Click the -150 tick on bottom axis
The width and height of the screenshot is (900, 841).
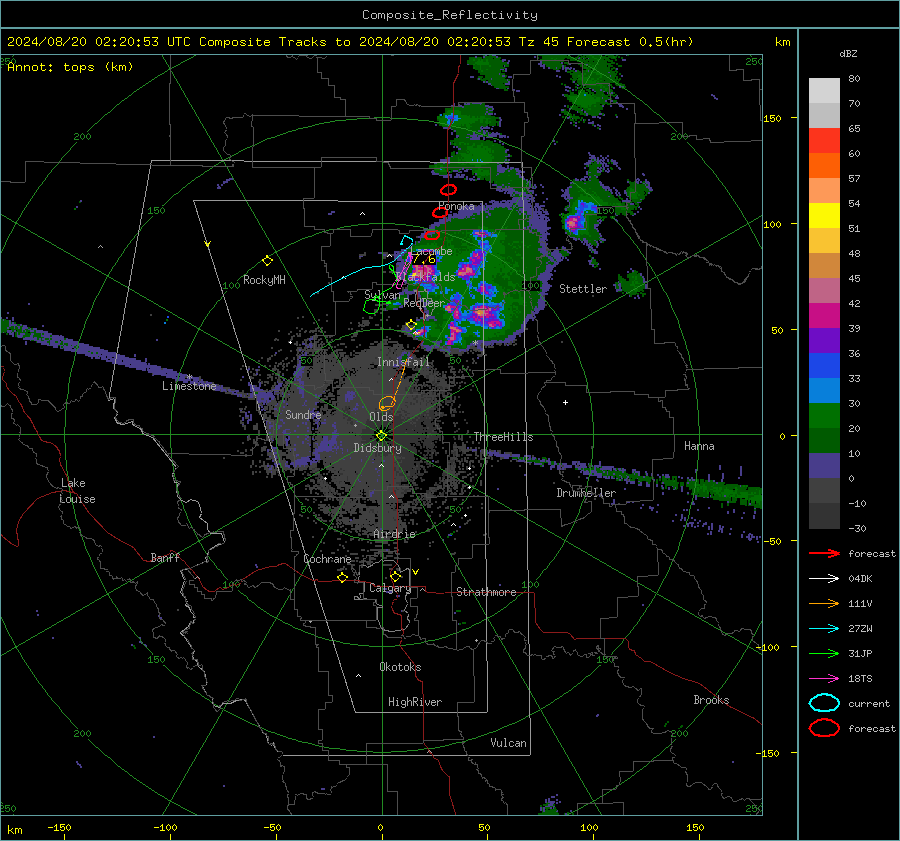pyautogui.click(x=59, y=828)
